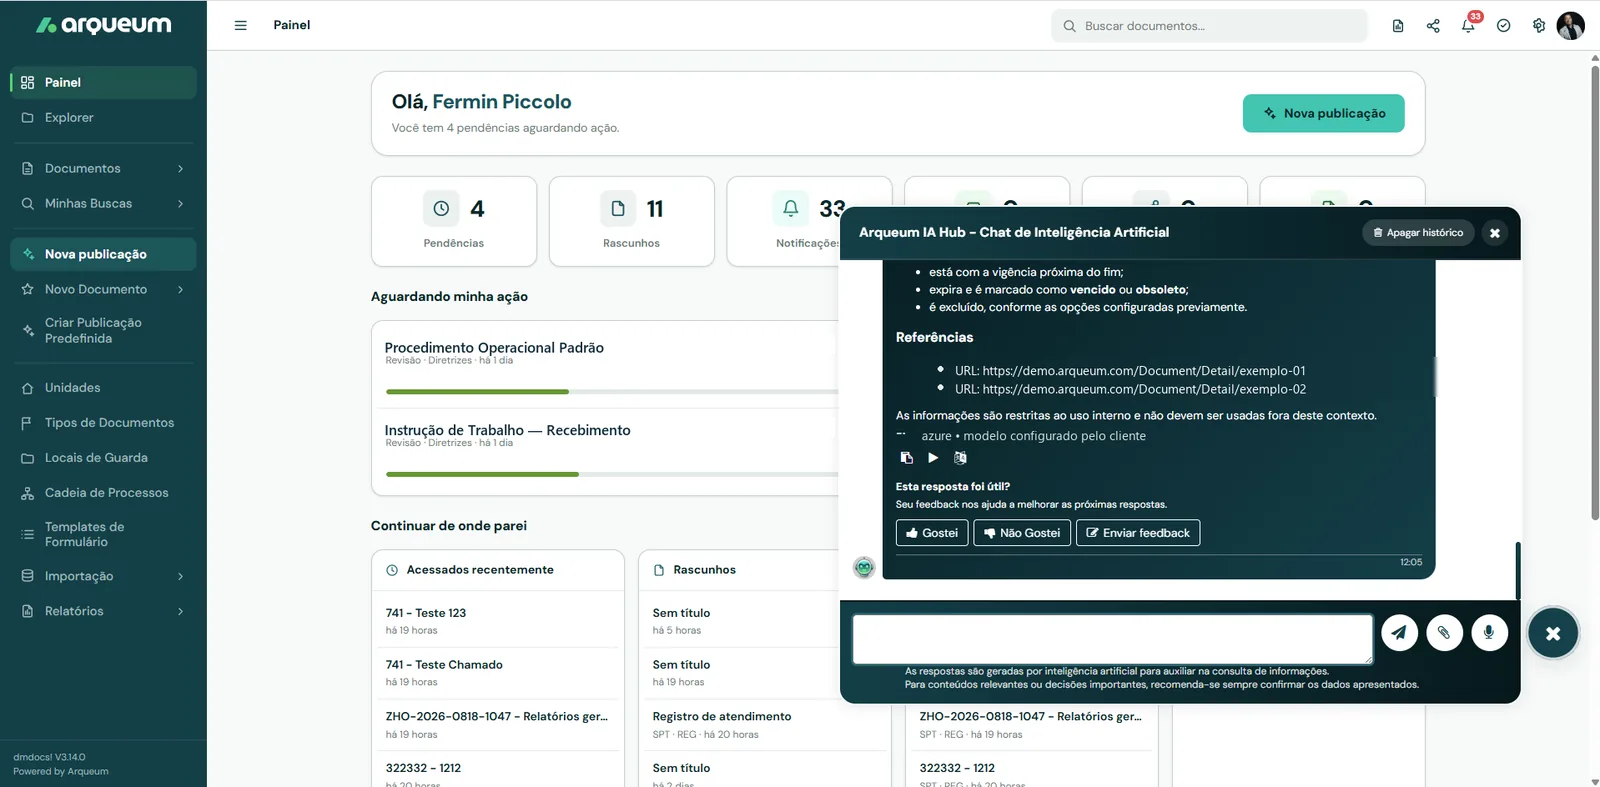Go to Painel in sidebar
This screenshot has height=787, width=1600.
tap(103, 82)
